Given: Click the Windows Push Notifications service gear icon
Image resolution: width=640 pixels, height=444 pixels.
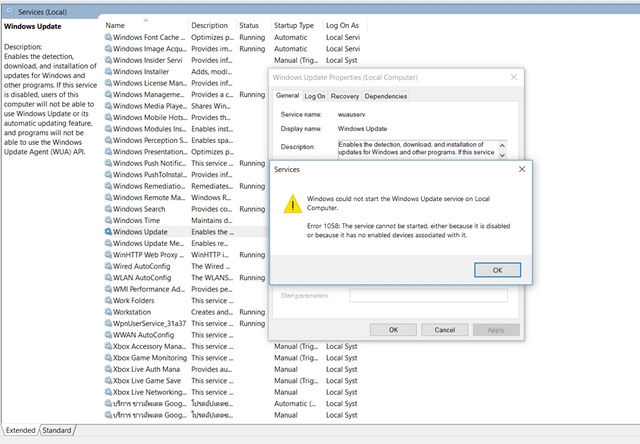Looking at the screenshot, I should [108, 163].
